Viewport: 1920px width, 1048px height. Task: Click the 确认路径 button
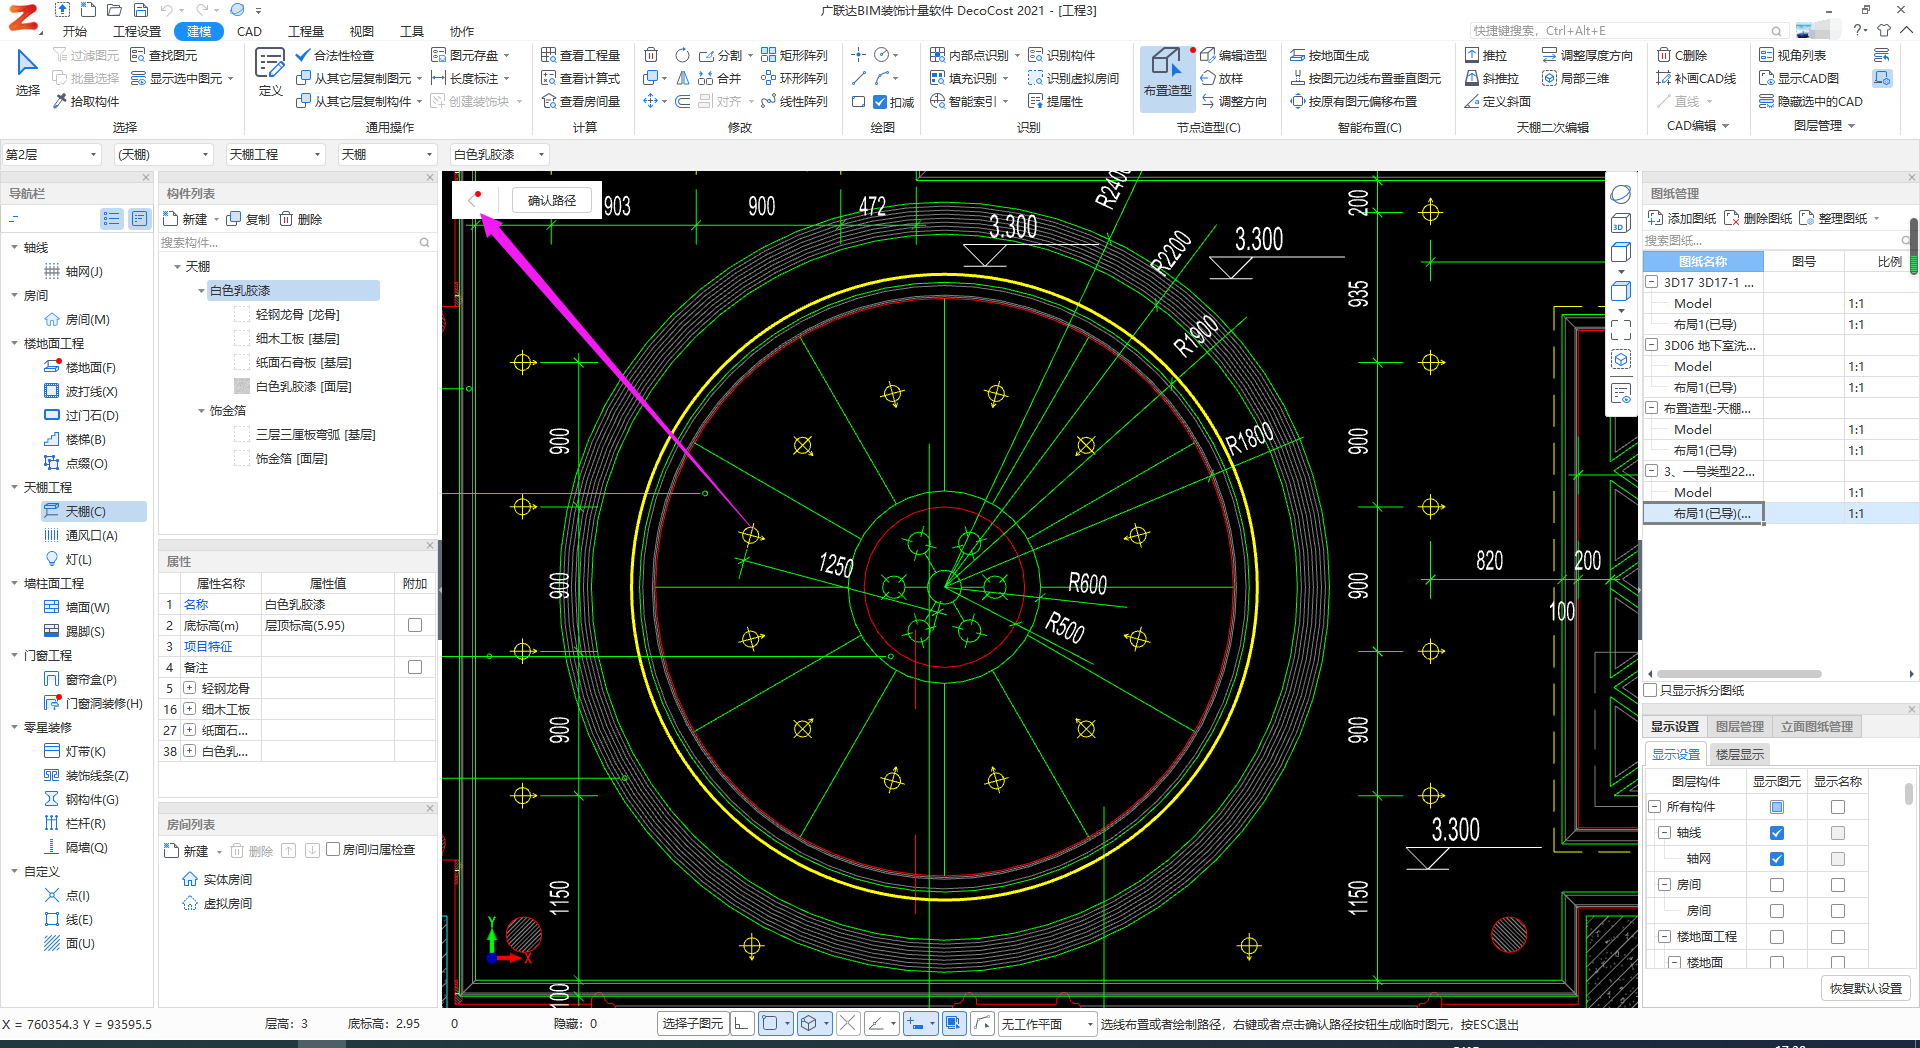552,200
